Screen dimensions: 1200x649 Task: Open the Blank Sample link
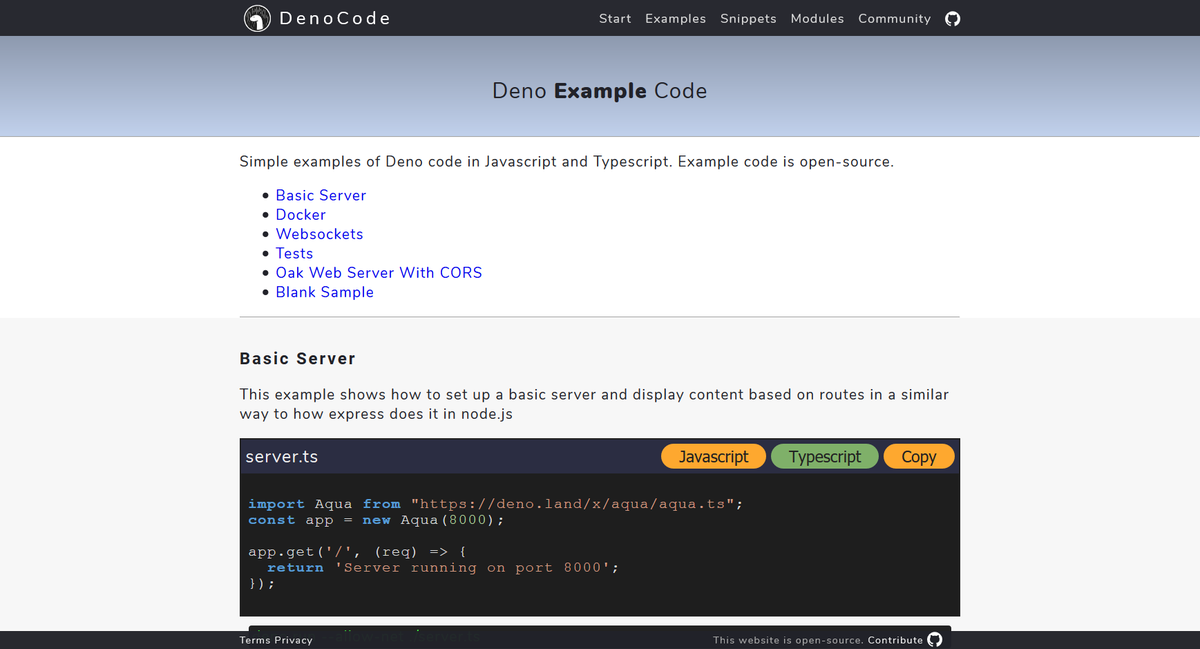(x=324, y=292)
